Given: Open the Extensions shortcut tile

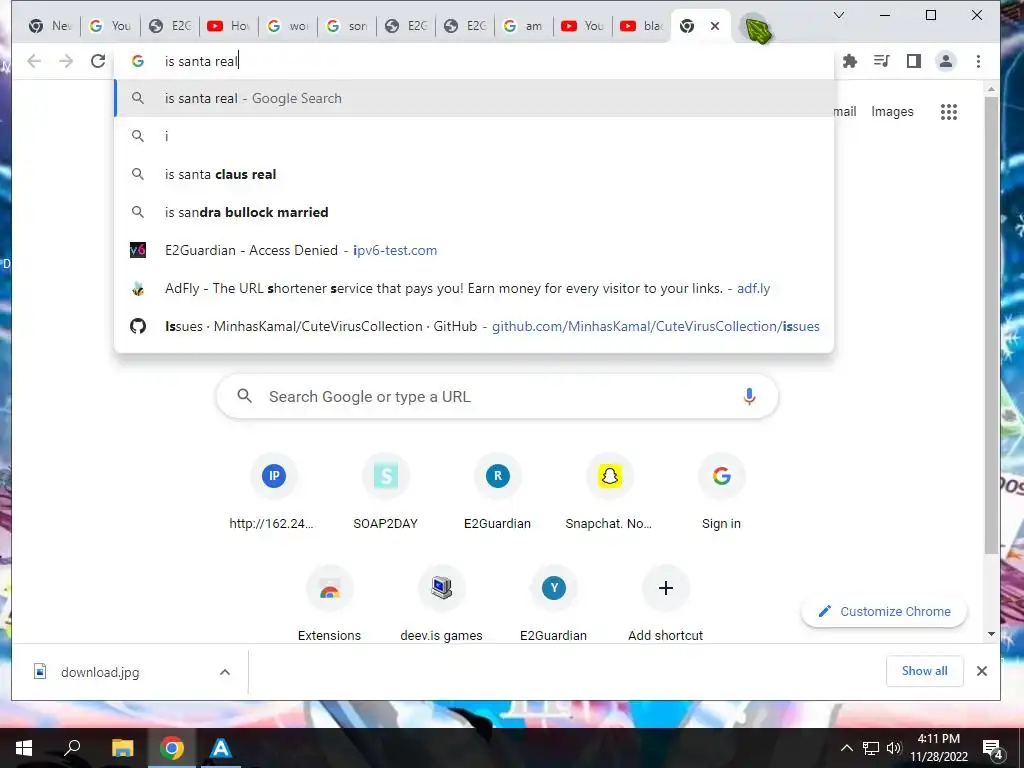Looking at the screenshot, I should click(329, 604).
